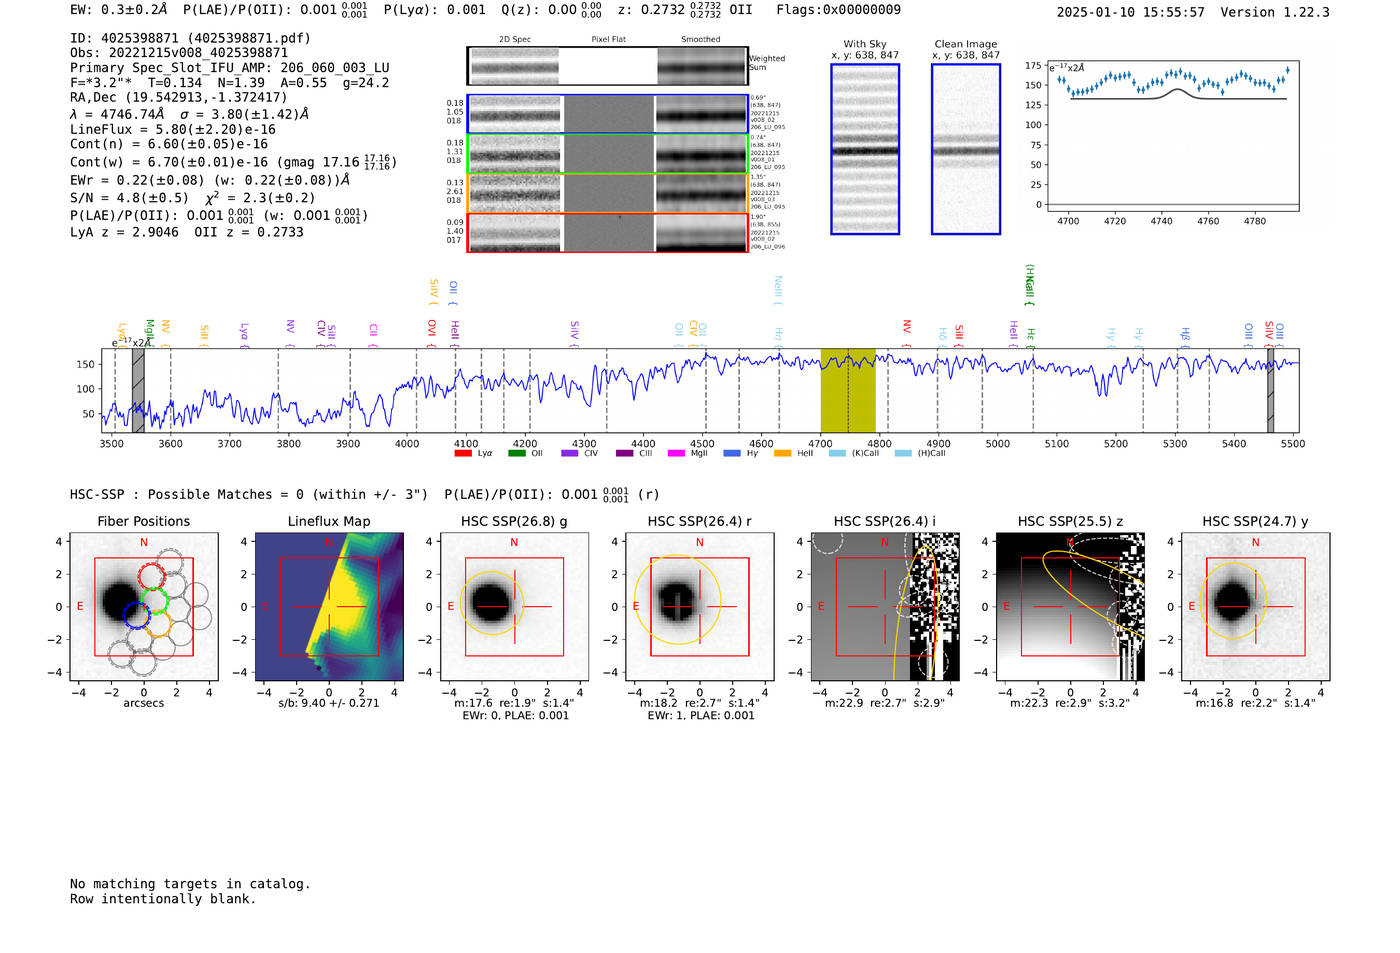Click the z: 0.2732 OII header value
Image resolution: width=1400 pixels, height=953 pixels.
[685, 10]
